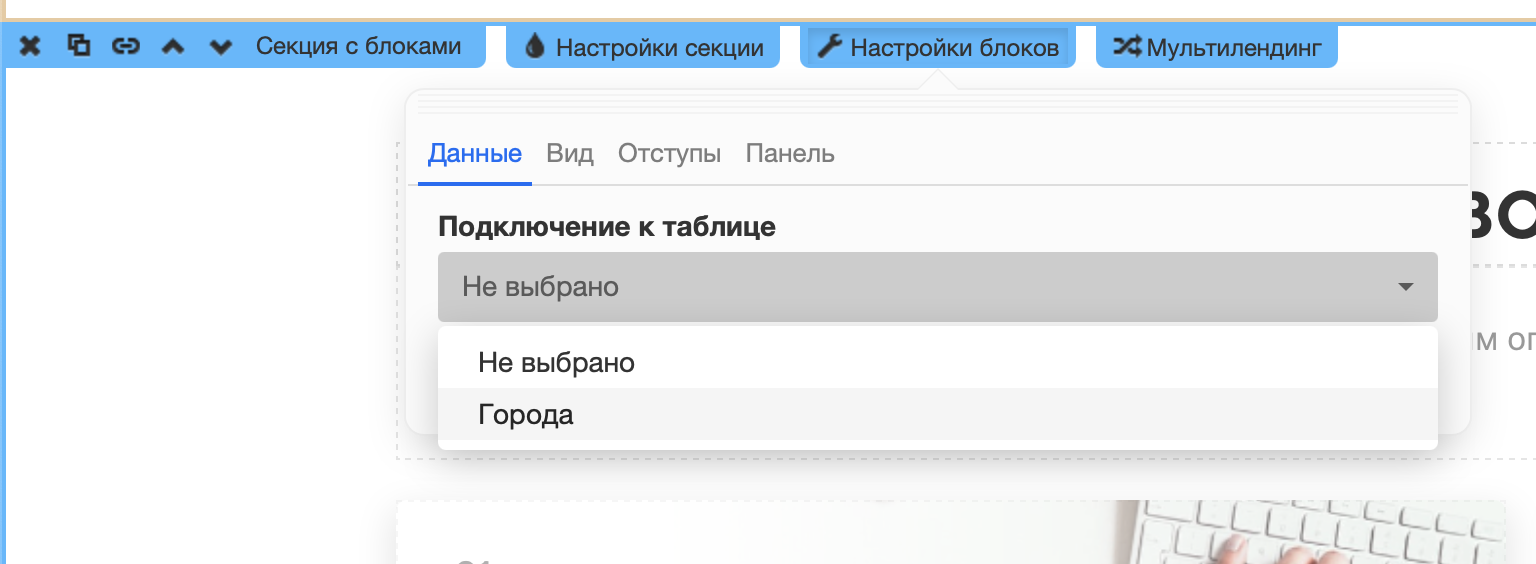
Task: Copy the section link via chain icon
Action: point(125,46)
